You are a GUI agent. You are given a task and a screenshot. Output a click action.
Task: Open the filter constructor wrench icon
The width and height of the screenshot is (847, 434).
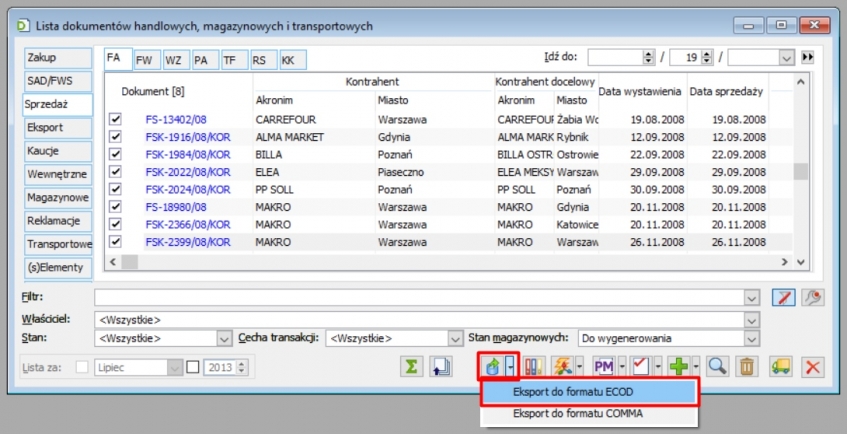[812, 297]
